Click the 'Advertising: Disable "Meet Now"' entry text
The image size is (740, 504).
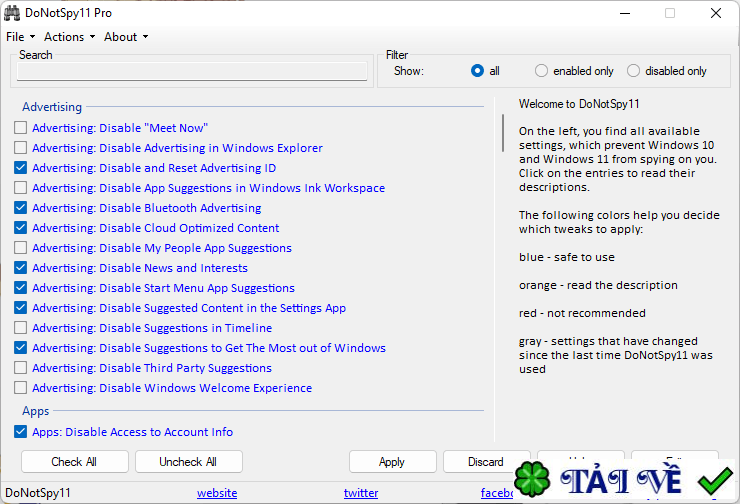pyautogui.click(x=120, y=128)
